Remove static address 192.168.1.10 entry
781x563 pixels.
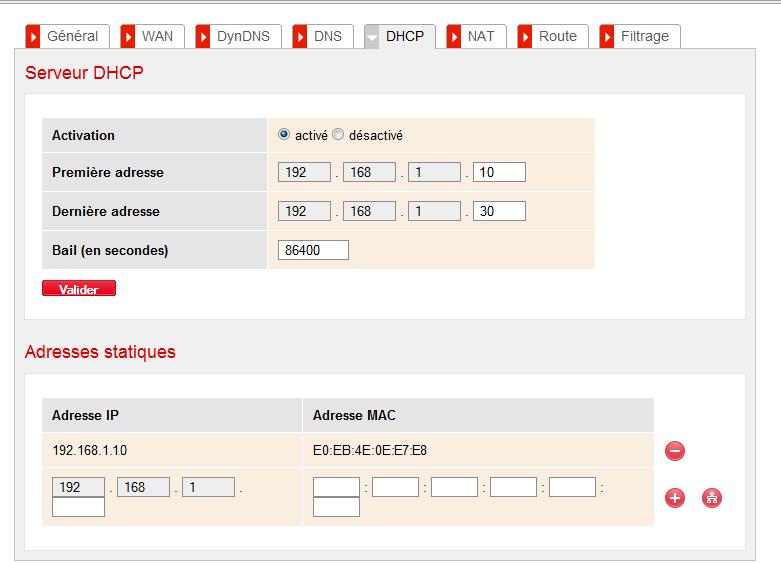pos(675,451)
